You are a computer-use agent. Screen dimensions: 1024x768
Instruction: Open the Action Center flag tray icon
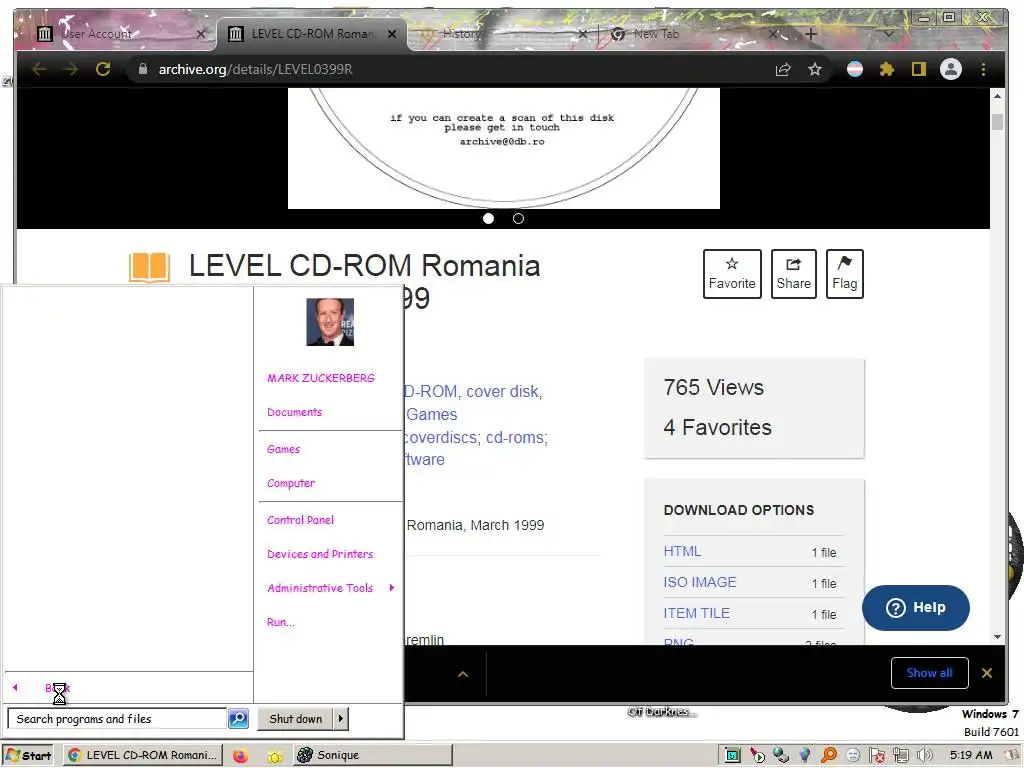coord(876,756)
